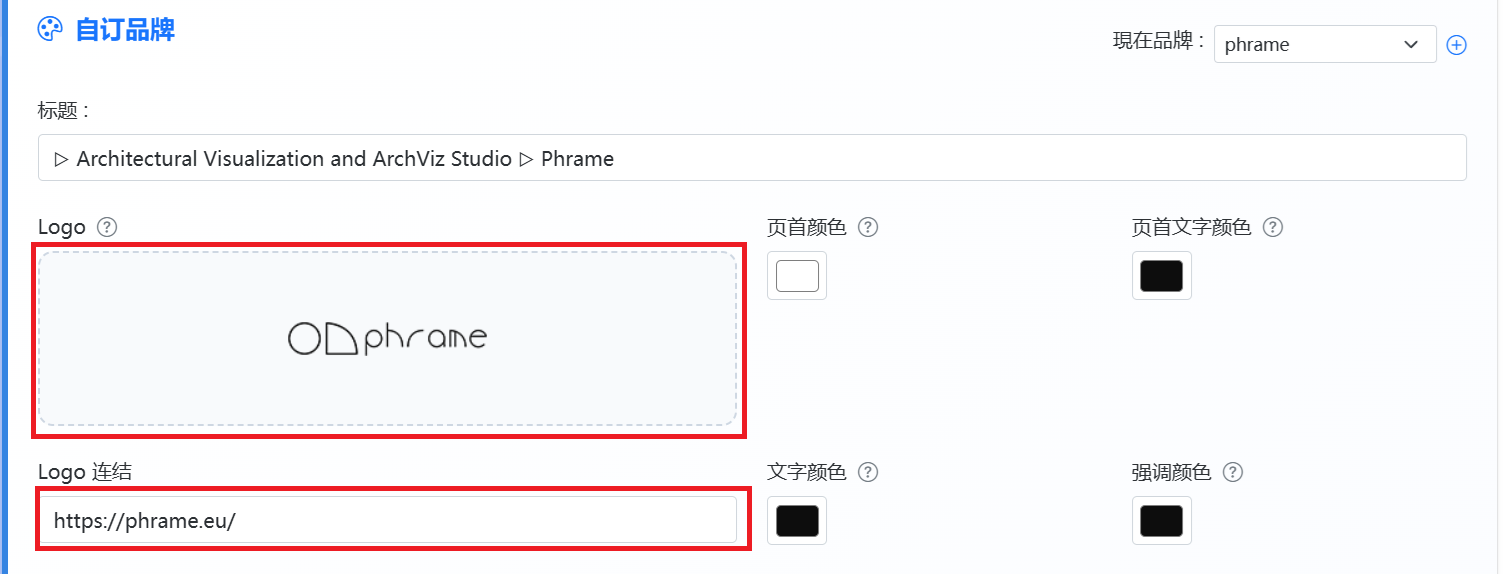Click the 自订品牌 section heading
The width and height of the screenshot is (1511, 574).
126,29
